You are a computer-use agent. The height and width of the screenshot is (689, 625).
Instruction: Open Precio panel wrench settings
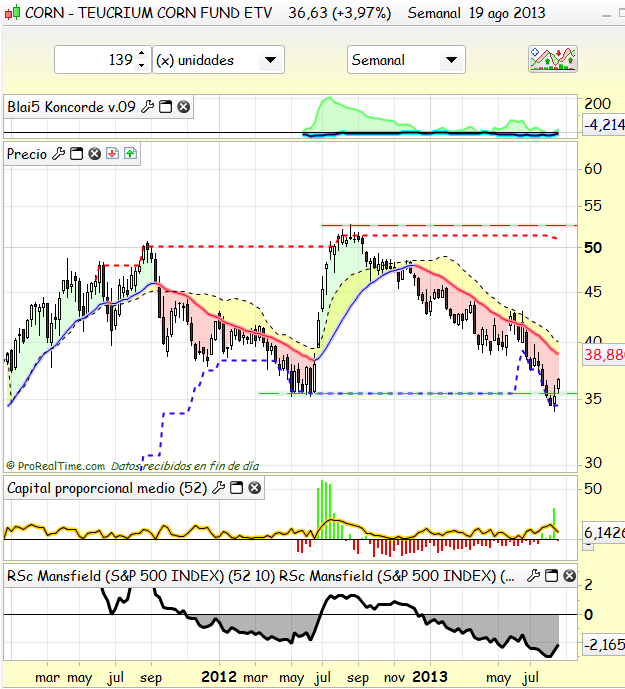point(58,153)
